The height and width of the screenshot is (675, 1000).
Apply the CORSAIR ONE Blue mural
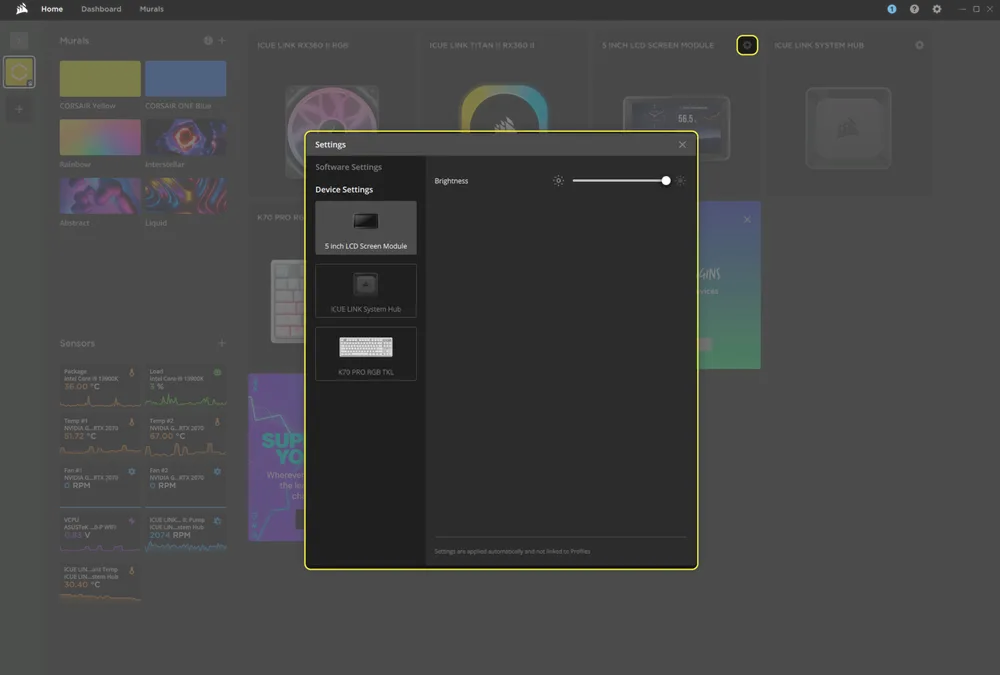(186, 78)
